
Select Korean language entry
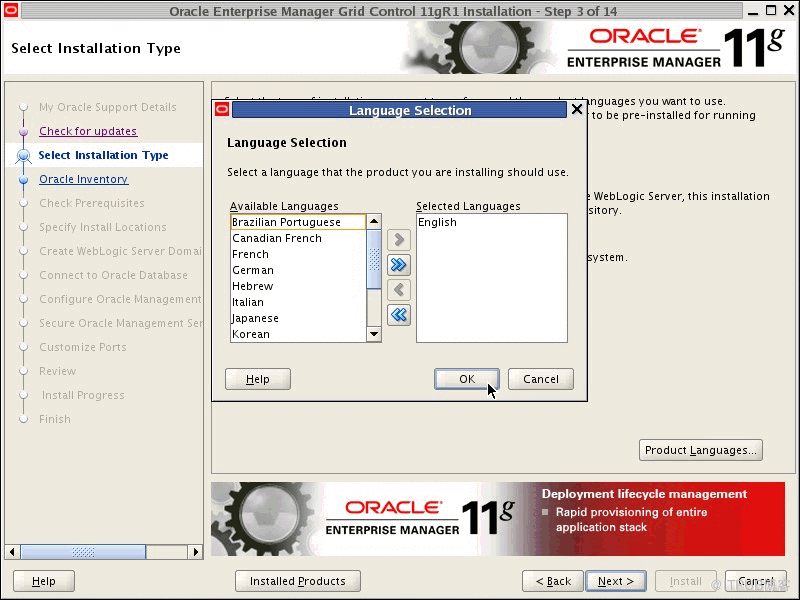point(298,334)
